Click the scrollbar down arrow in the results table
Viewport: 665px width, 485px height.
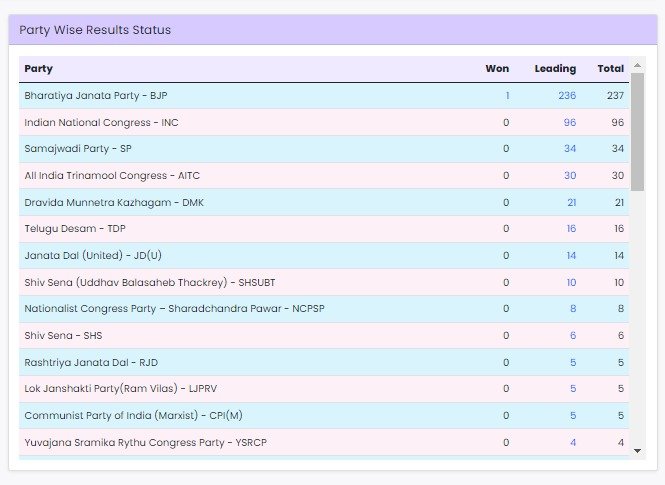pos(638,451)
